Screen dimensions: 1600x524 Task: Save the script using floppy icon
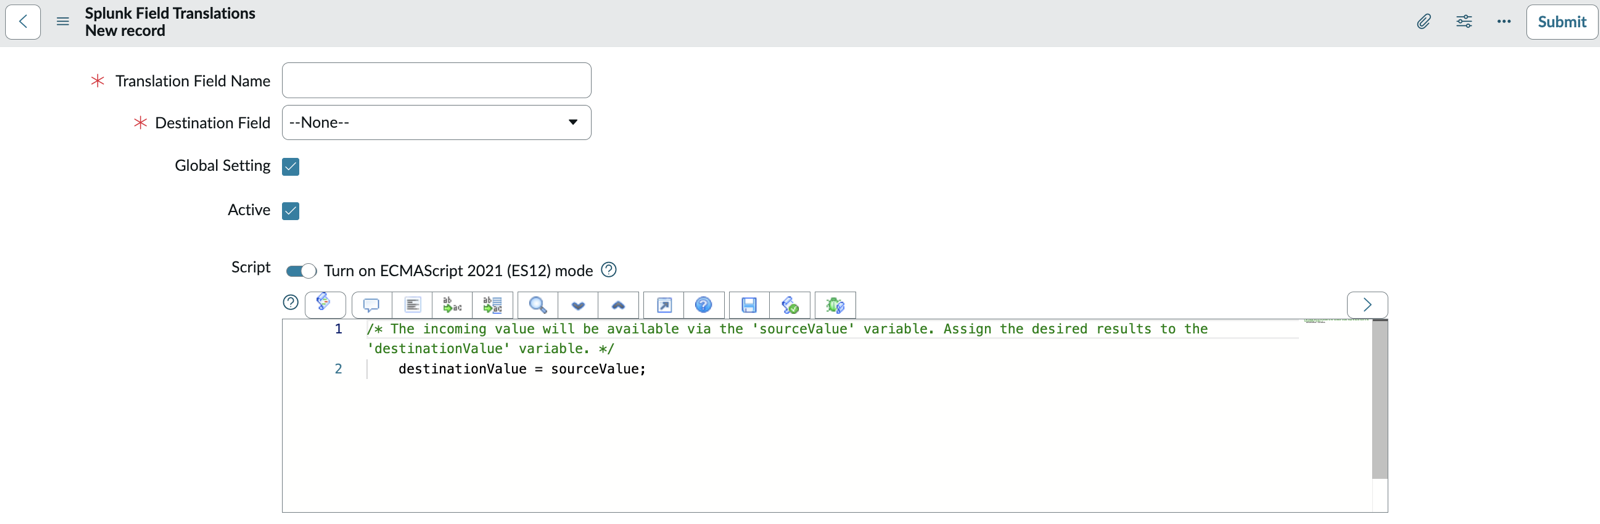749,305
